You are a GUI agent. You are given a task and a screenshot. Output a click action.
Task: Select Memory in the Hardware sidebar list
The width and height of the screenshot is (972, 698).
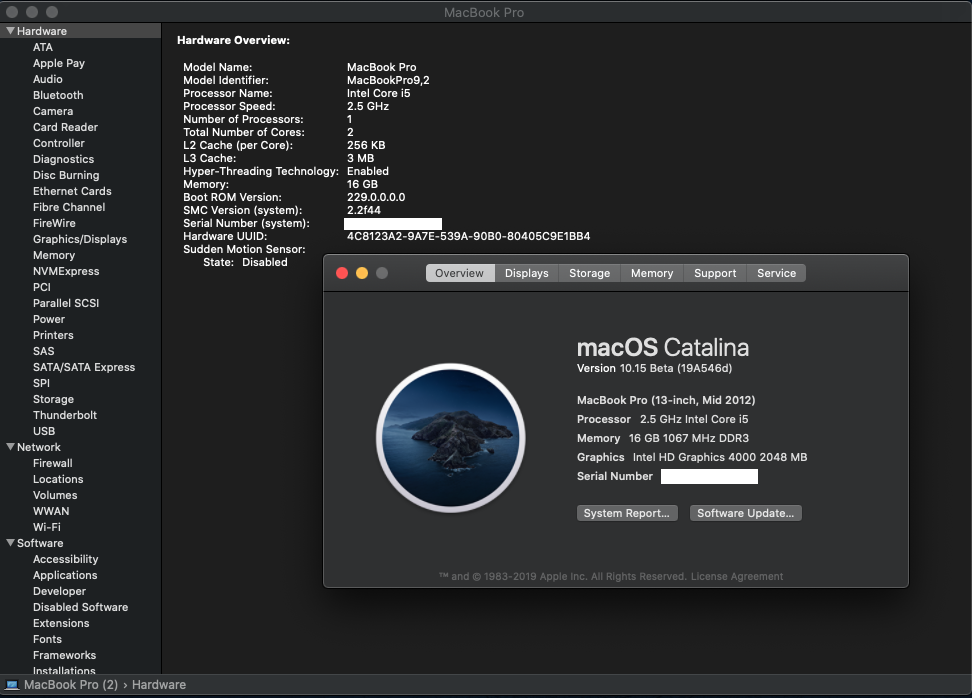click(x=54, y=255)
